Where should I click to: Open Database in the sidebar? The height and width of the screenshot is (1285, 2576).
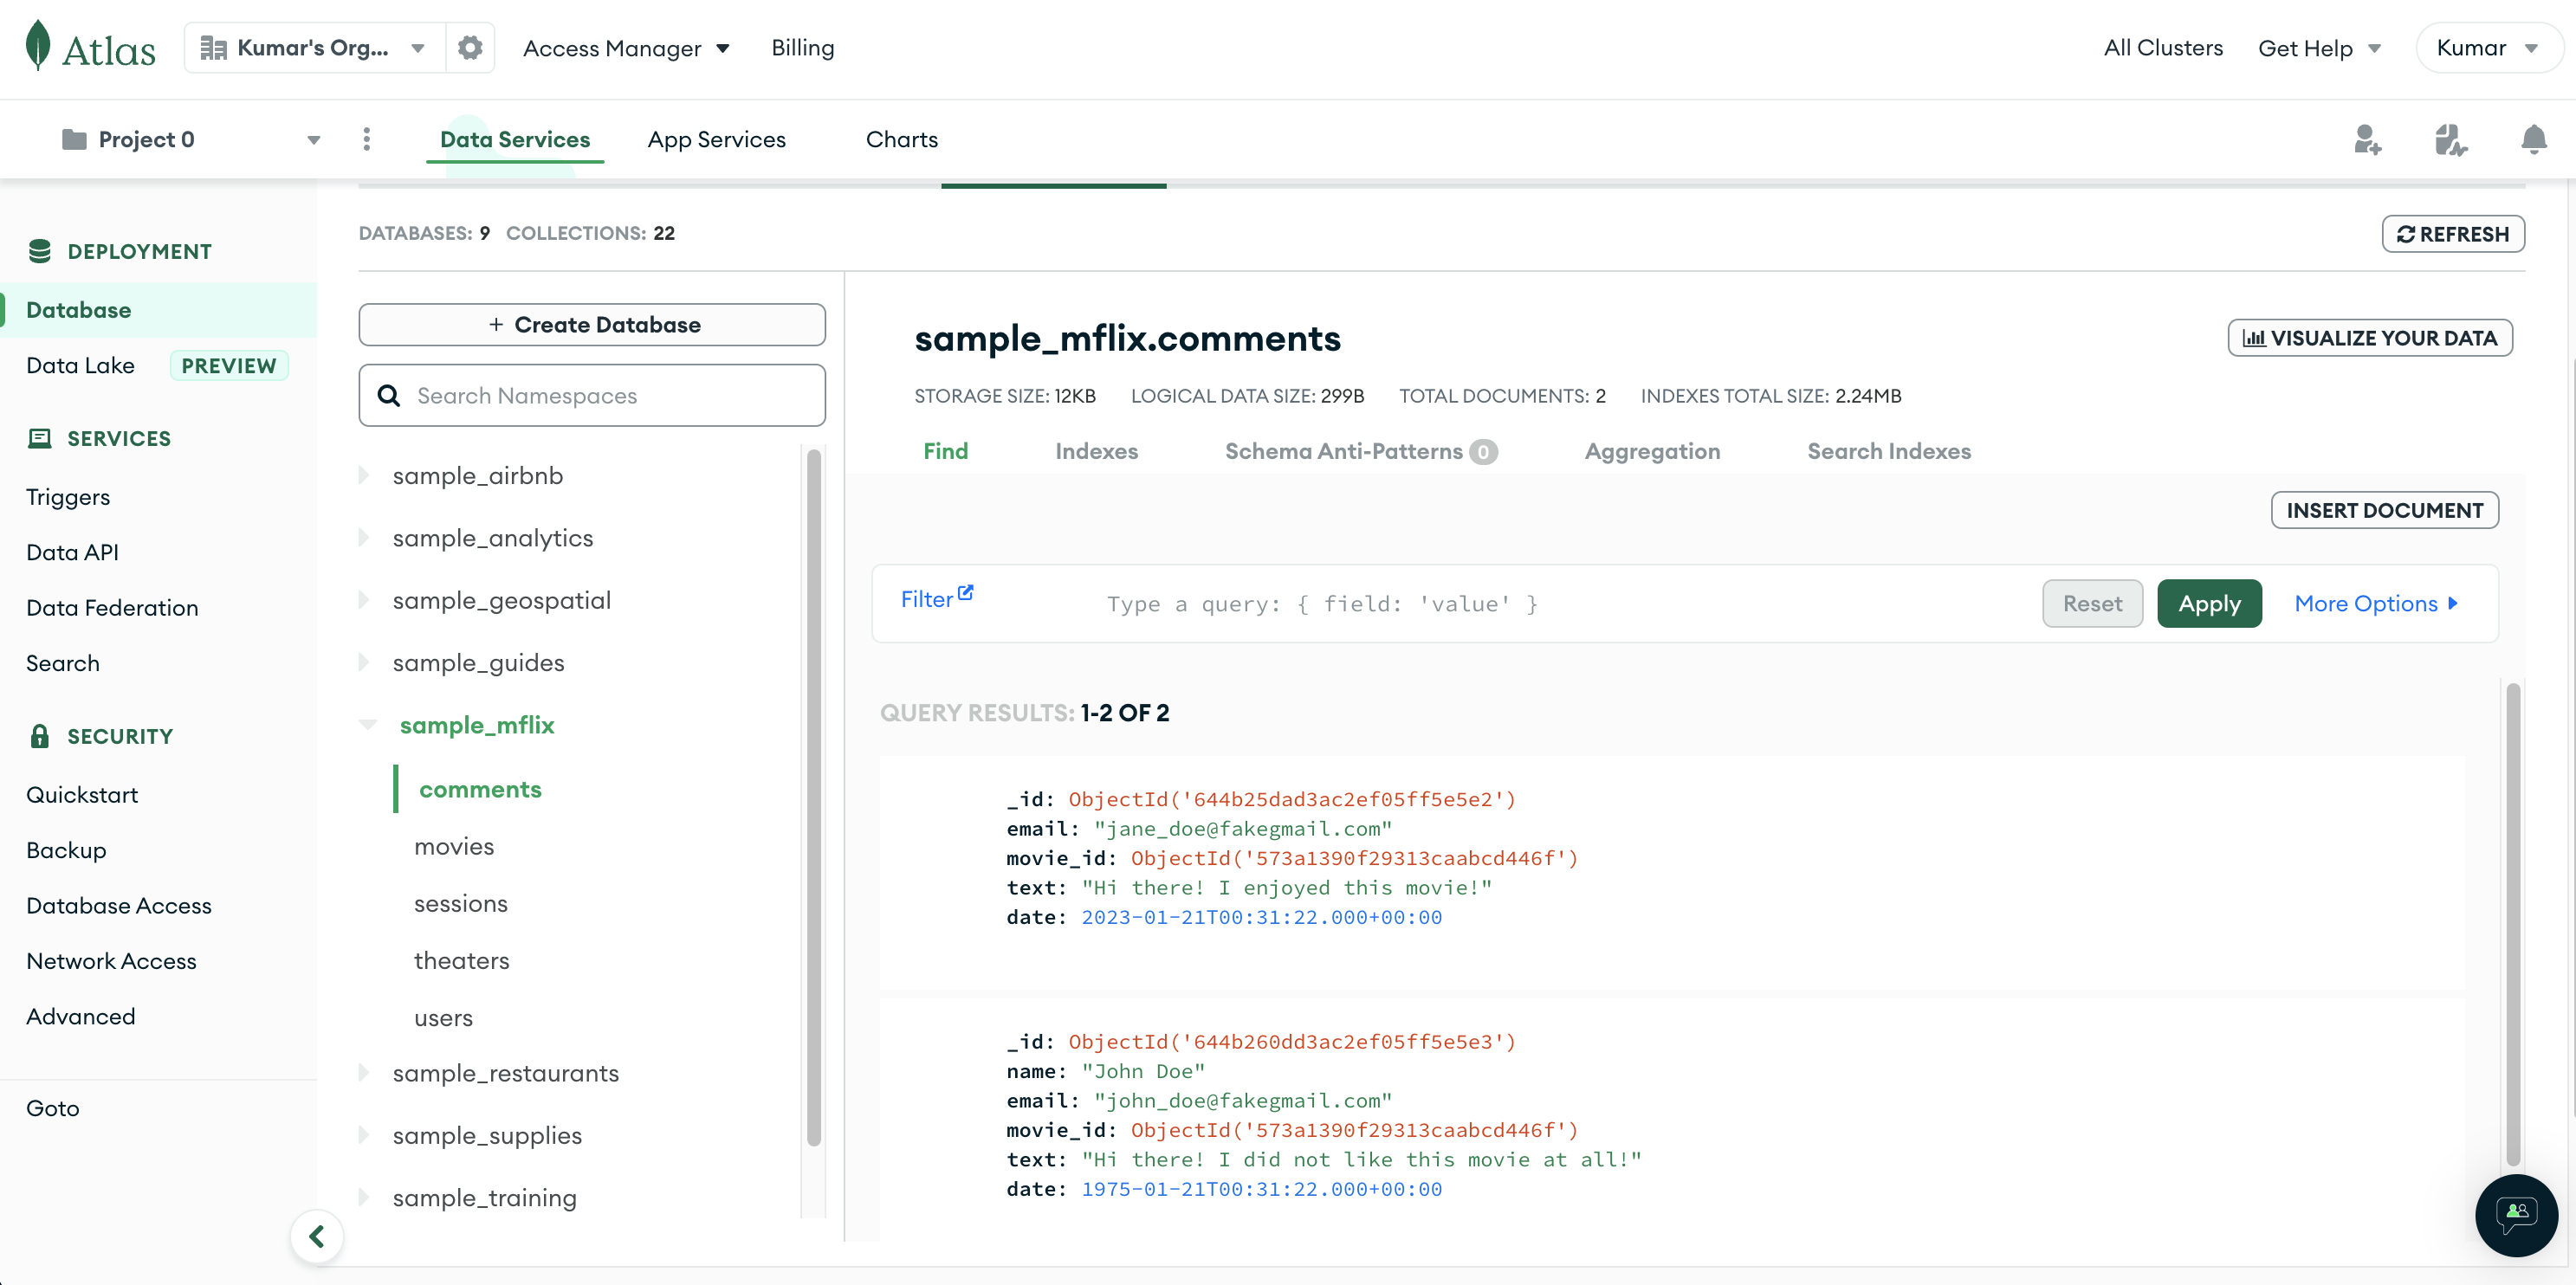pos(158,310)
